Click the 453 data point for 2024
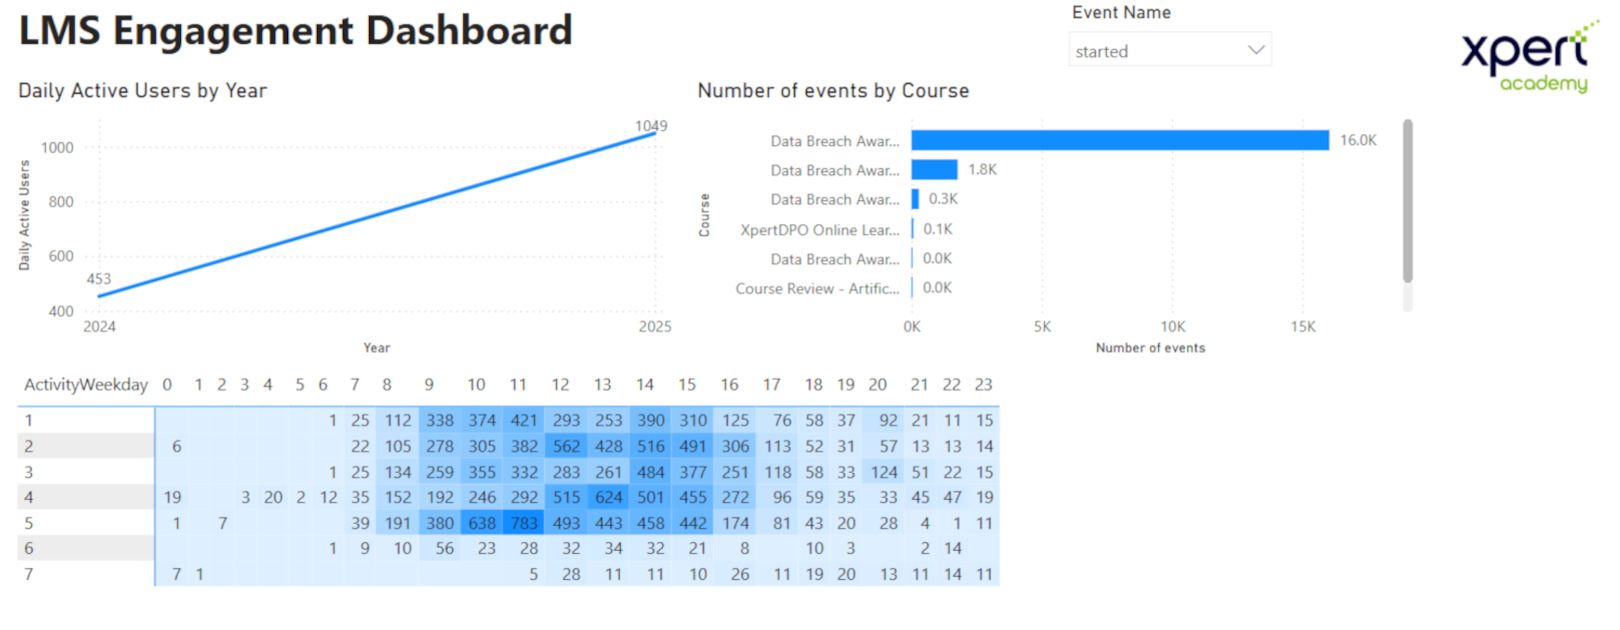This screenshot has width=1620, height=630. tap(99, 295)
